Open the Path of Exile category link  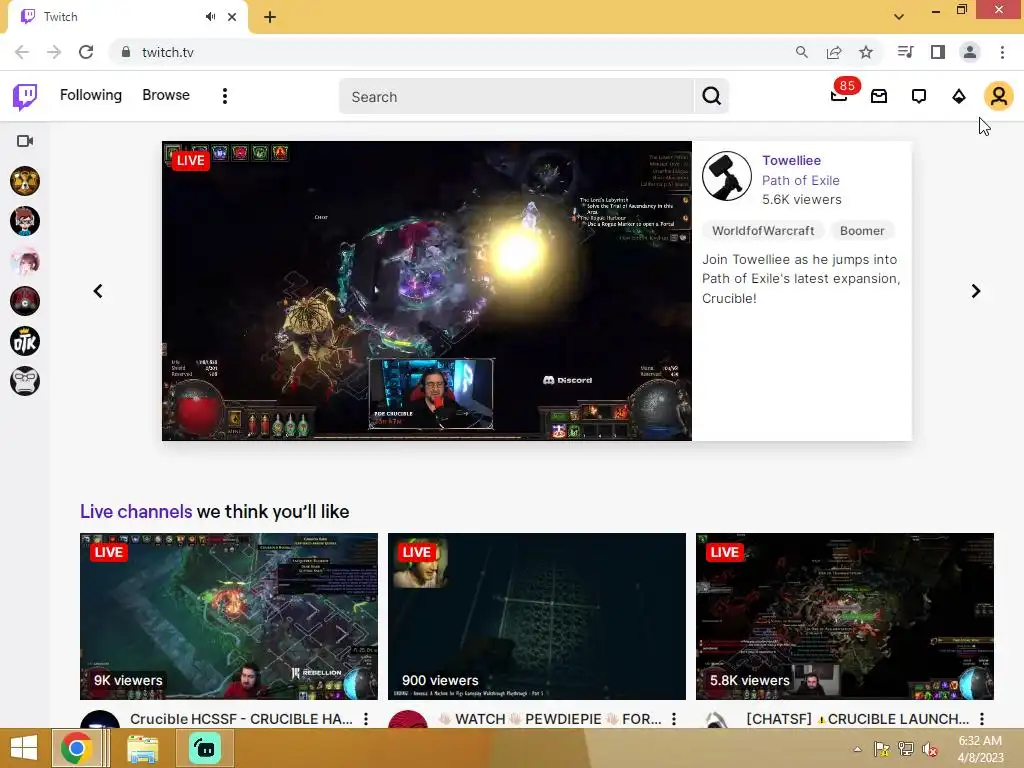coord(801,180)
